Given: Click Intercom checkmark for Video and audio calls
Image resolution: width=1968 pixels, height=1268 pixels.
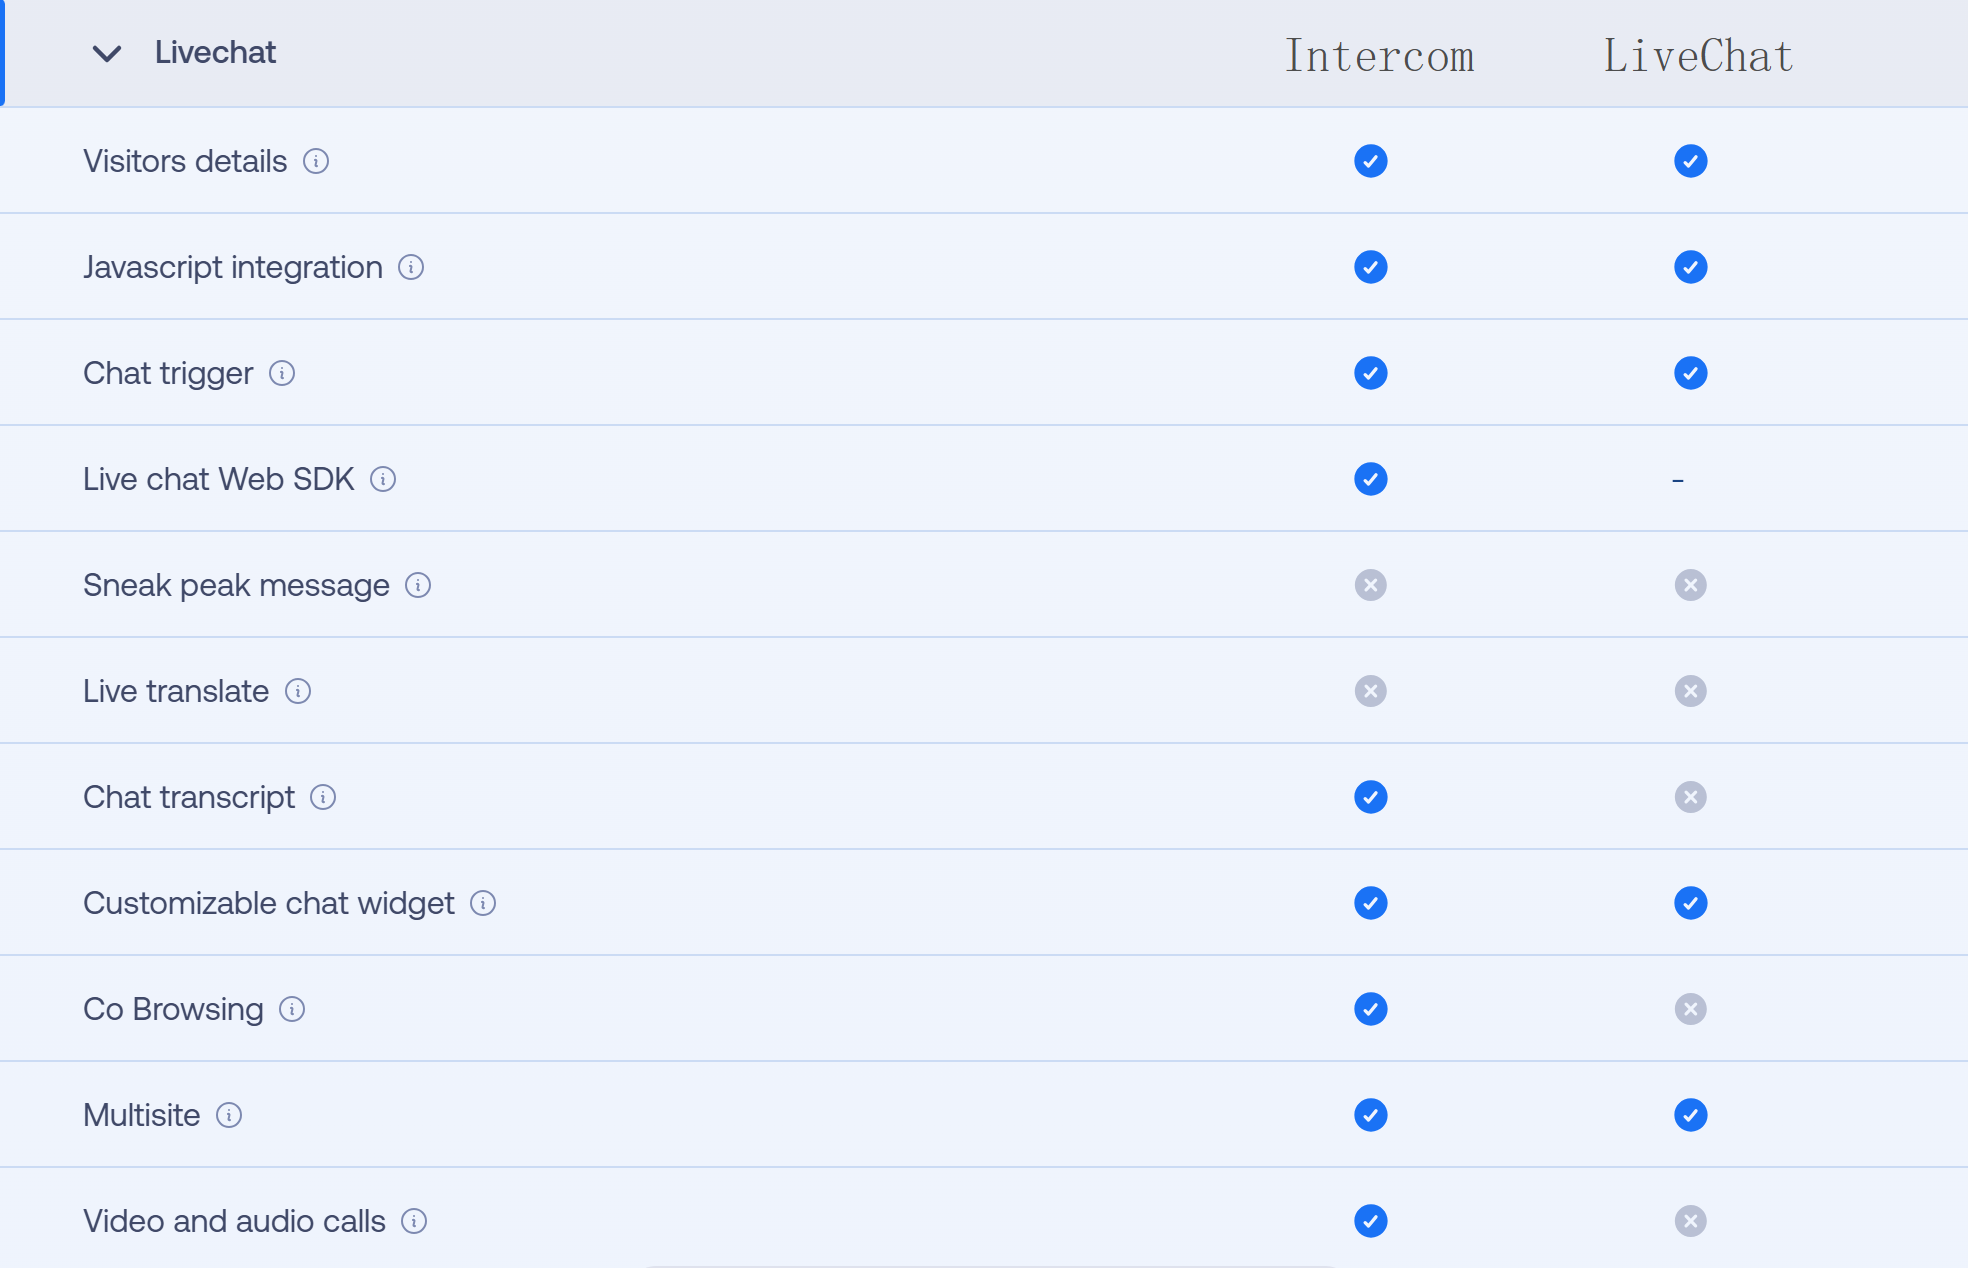Looking at the screenshot, I should [1371, 1221].
